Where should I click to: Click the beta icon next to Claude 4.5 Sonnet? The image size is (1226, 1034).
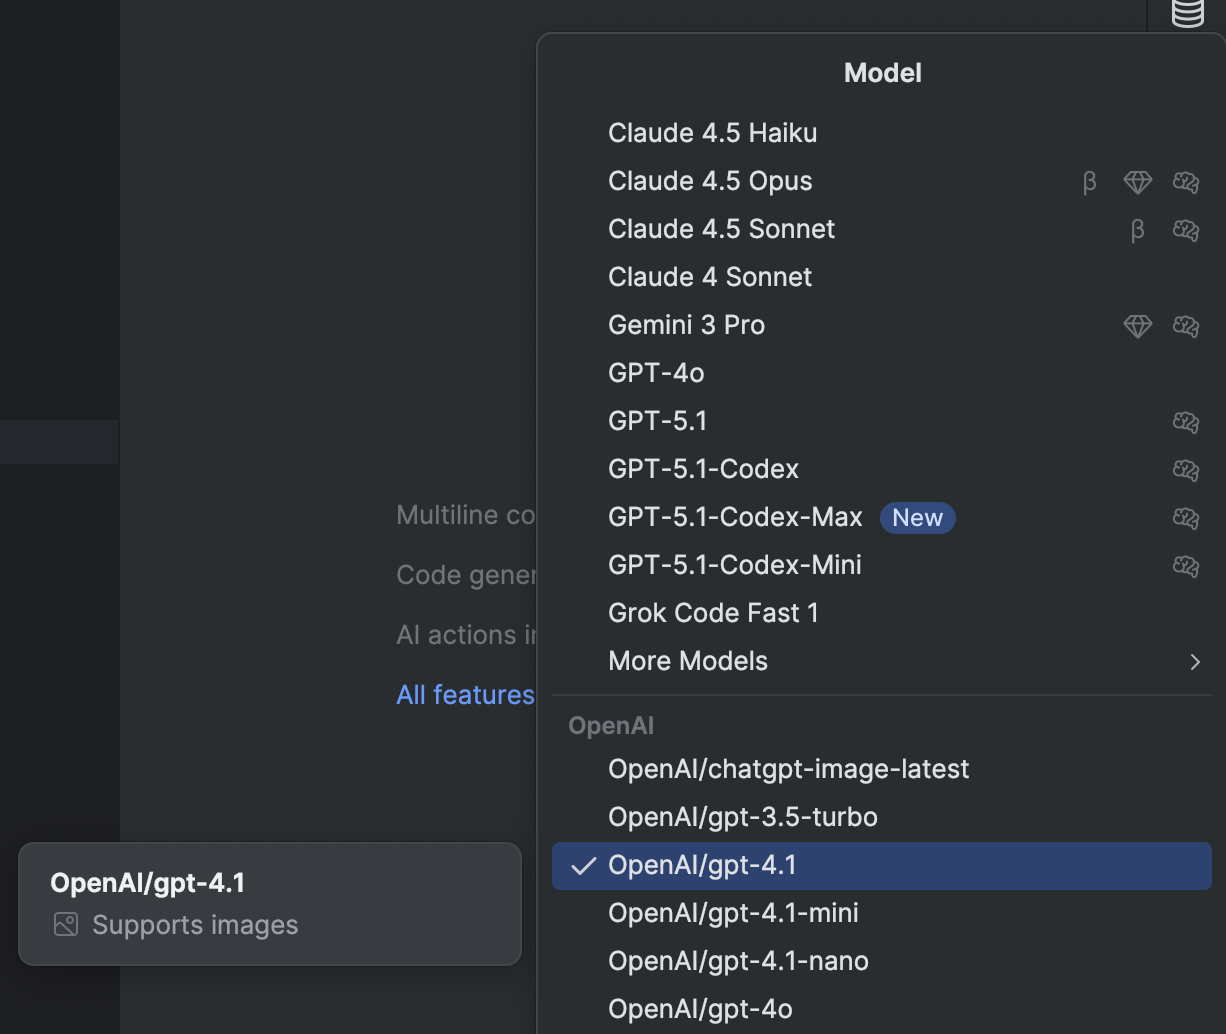pos(1137,230)
